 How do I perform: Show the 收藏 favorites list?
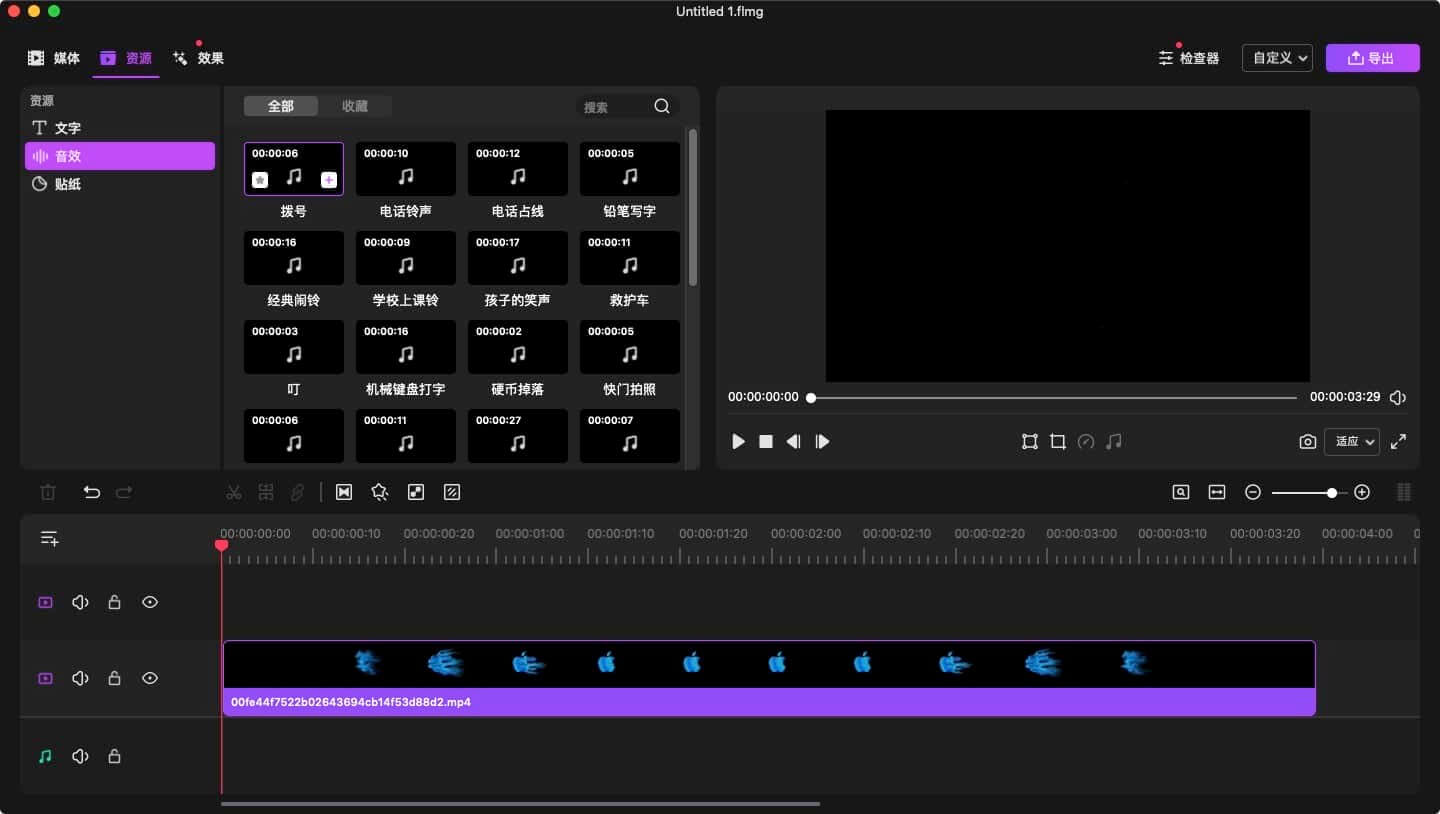[355, 106]
